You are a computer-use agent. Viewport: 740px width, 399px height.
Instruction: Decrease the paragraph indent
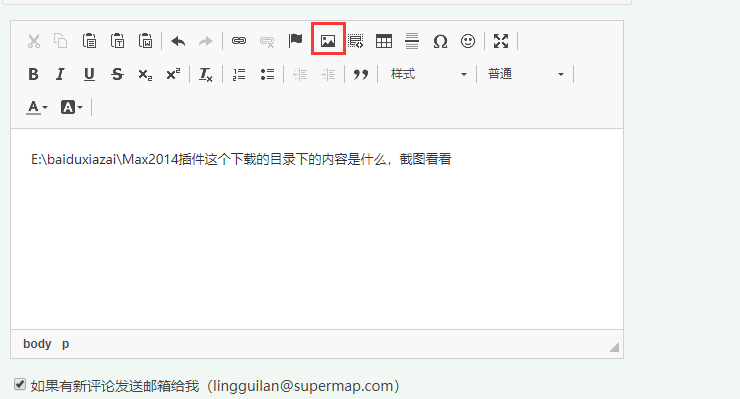(300, 74)
